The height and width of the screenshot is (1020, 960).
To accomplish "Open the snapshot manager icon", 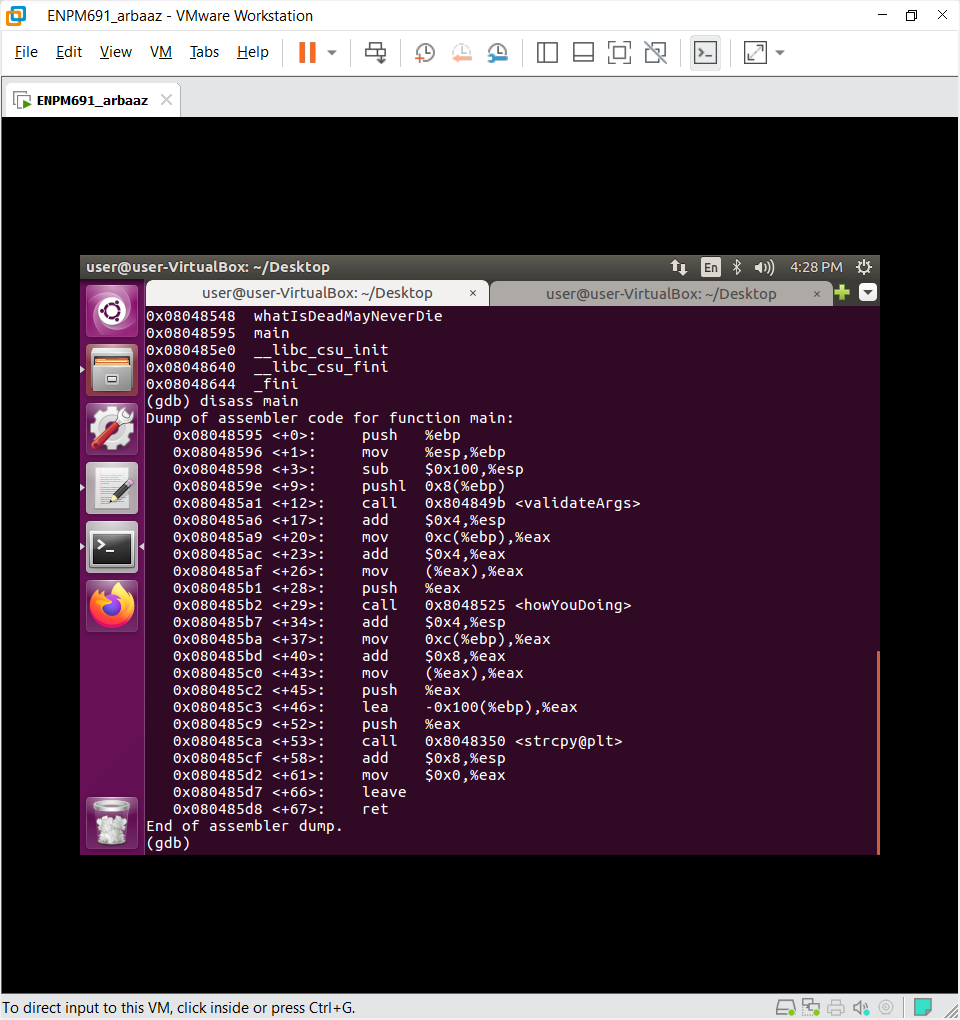I will [497, 53].
